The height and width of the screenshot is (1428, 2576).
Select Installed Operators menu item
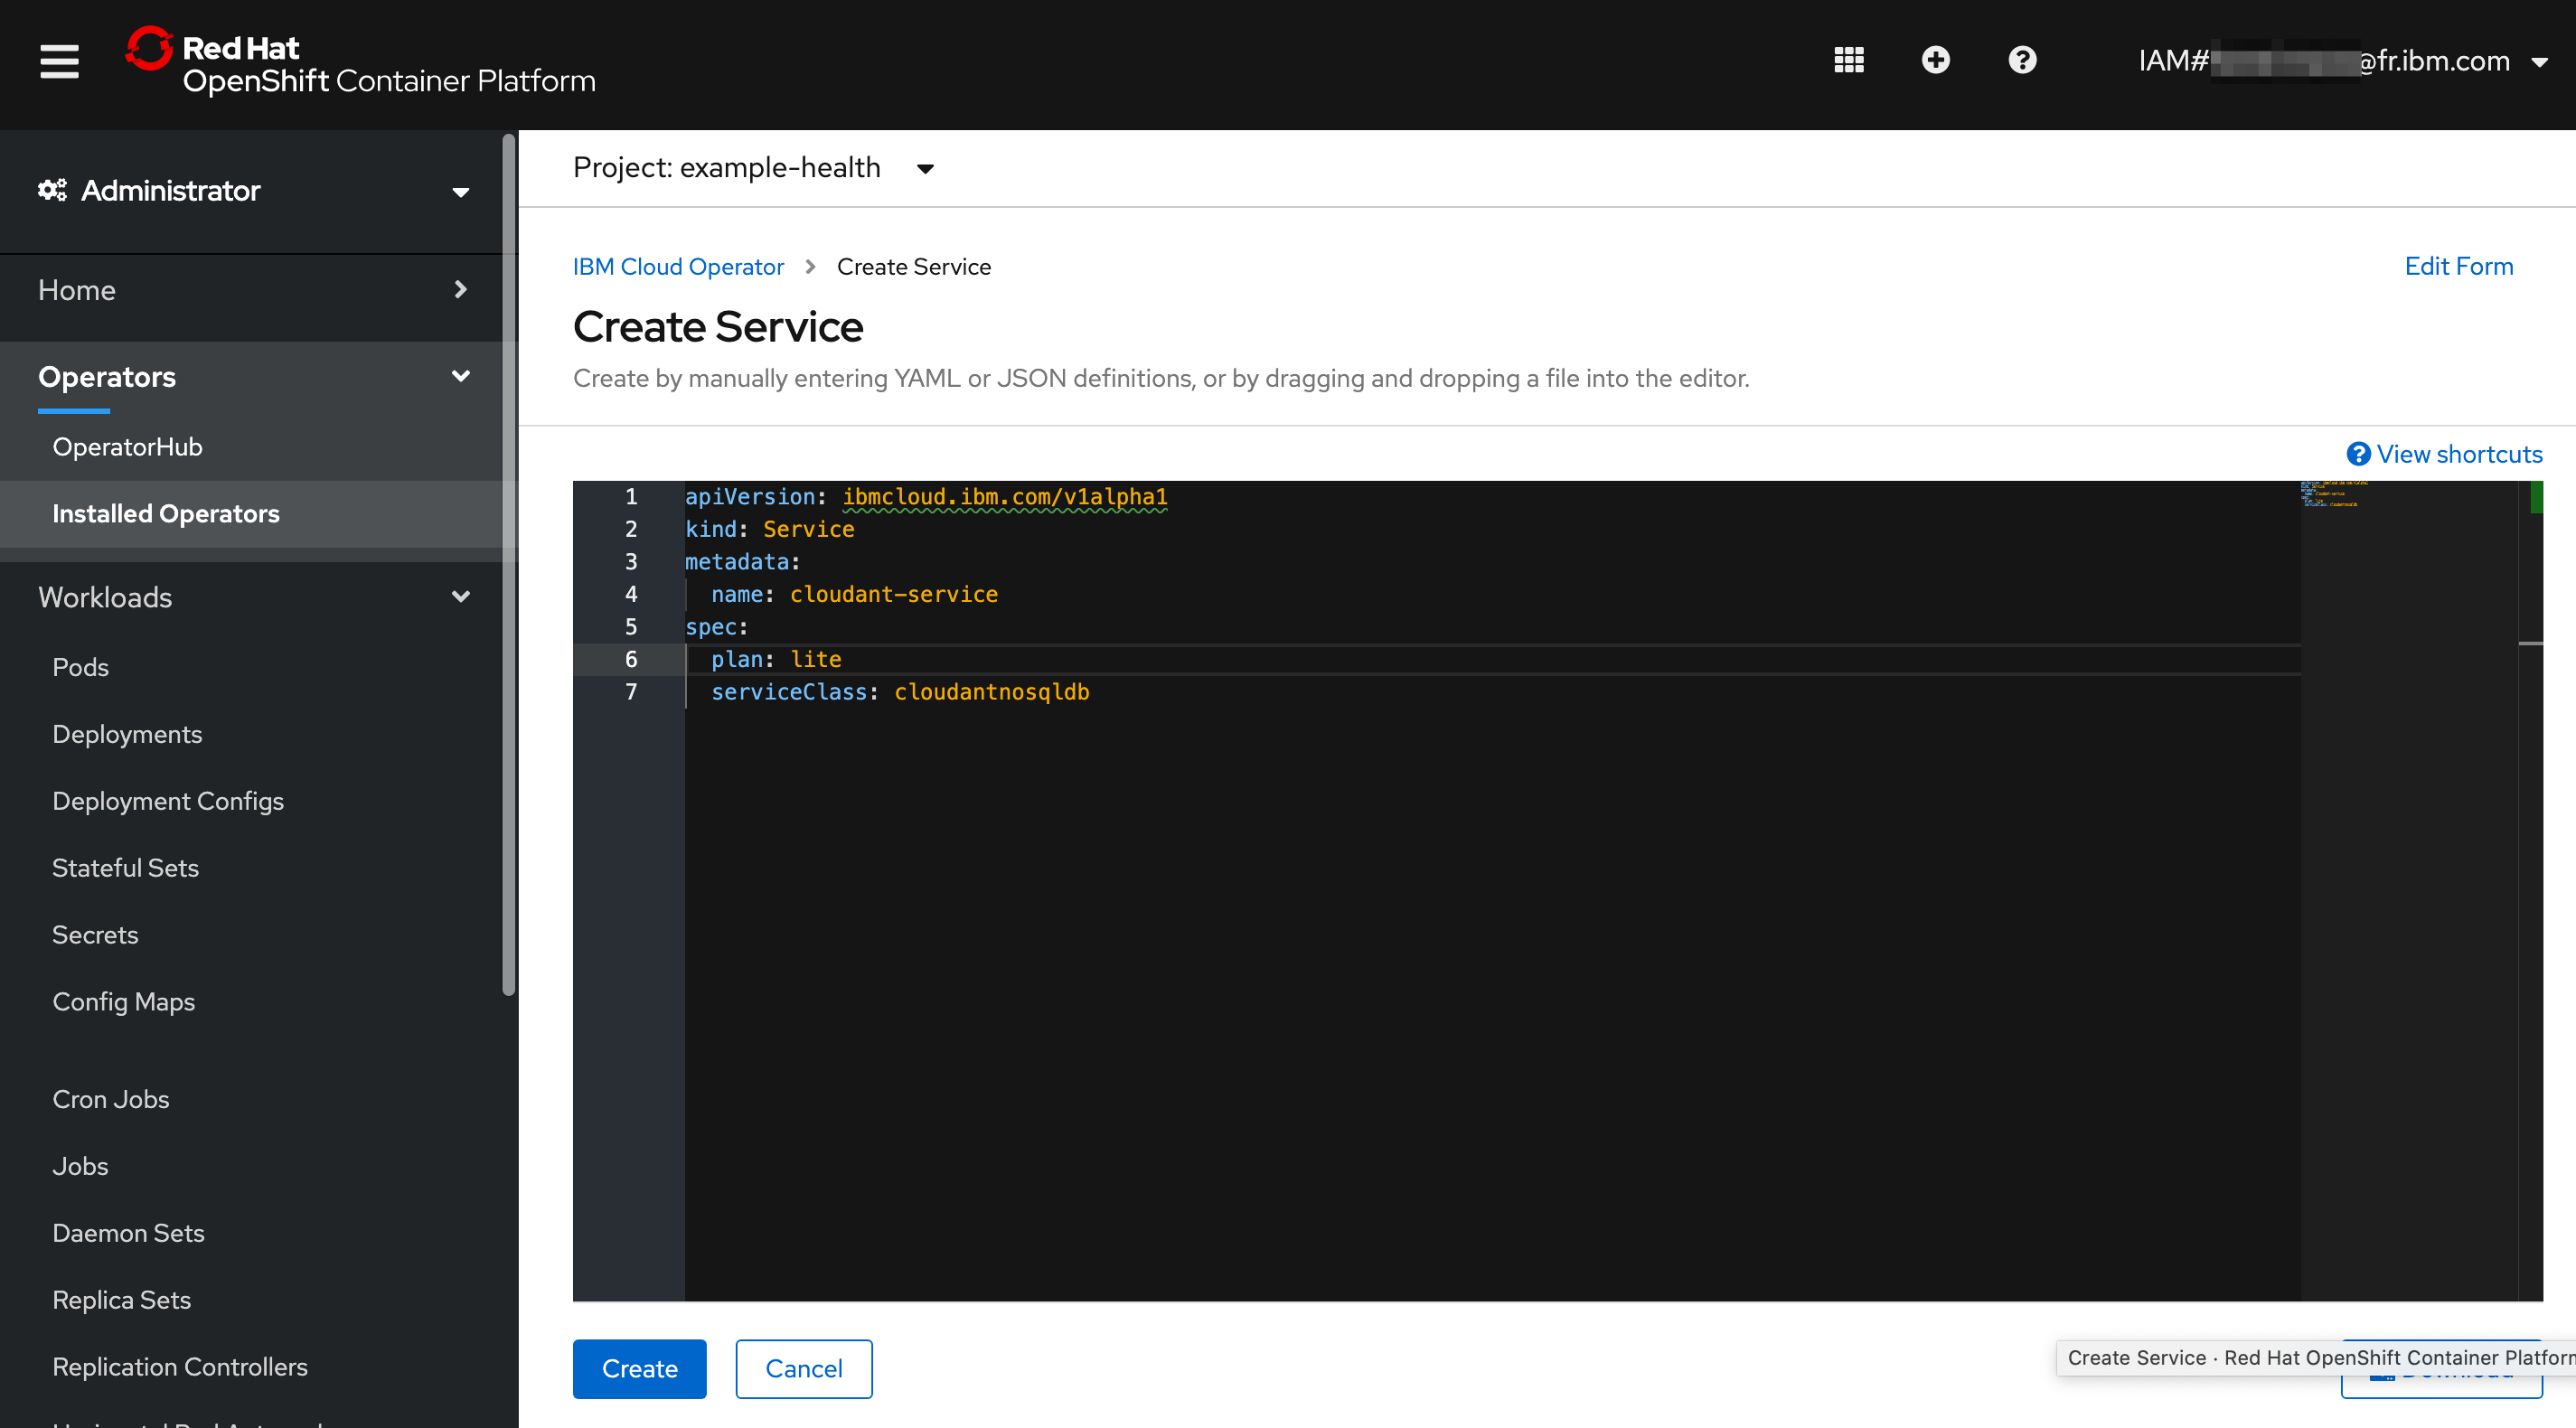pyautogui.click(x=165, y=512)
